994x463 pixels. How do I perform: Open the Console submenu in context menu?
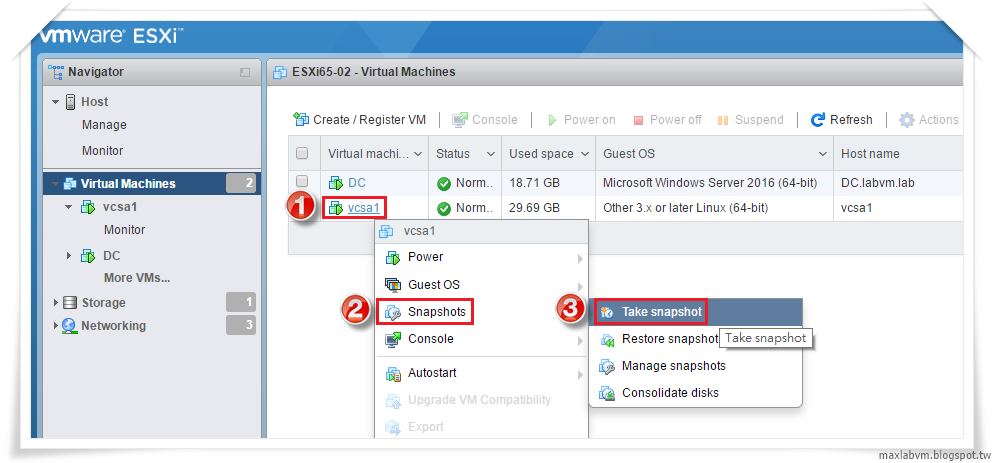coord(482,339)
